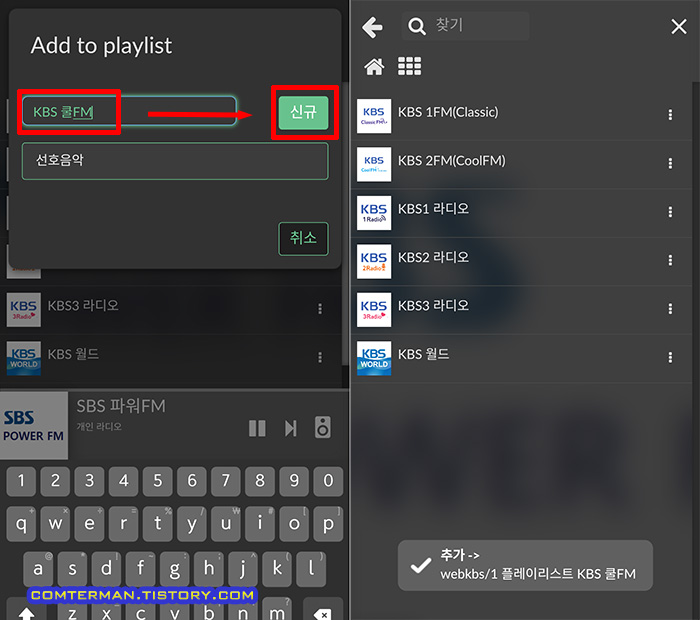Tap keyboard key 0
700x620 pixels.
point(328,481)
